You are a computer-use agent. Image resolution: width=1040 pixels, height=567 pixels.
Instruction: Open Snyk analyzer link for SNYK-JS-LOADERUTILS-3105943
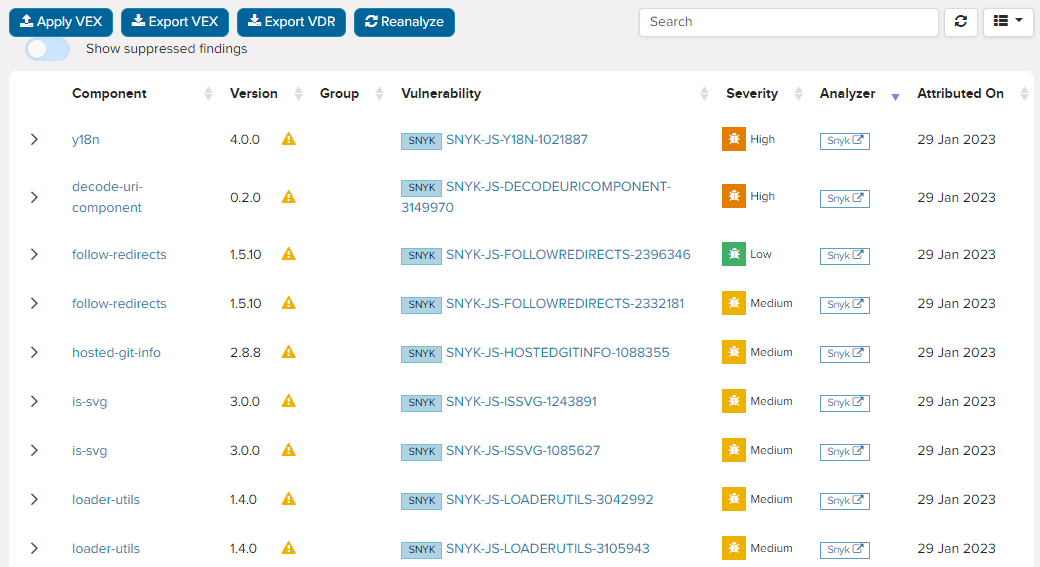(845, 550)
